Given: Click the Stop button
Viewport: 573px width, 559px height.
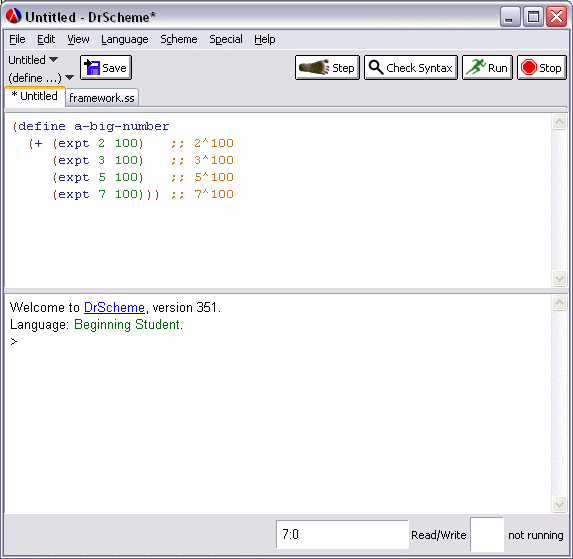Looking at the screenshot, I should click(x=542, y=68).
